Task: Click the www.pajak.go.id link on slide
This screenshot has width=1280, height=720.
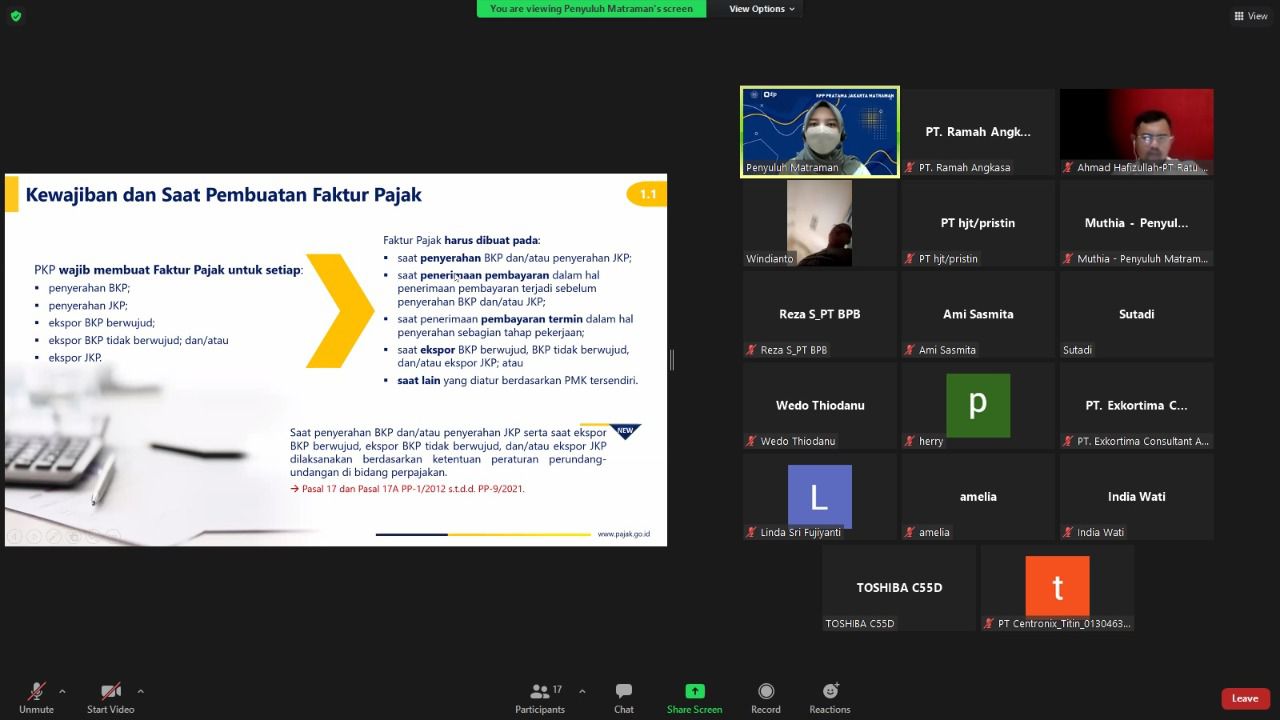Action: [624, 535]
